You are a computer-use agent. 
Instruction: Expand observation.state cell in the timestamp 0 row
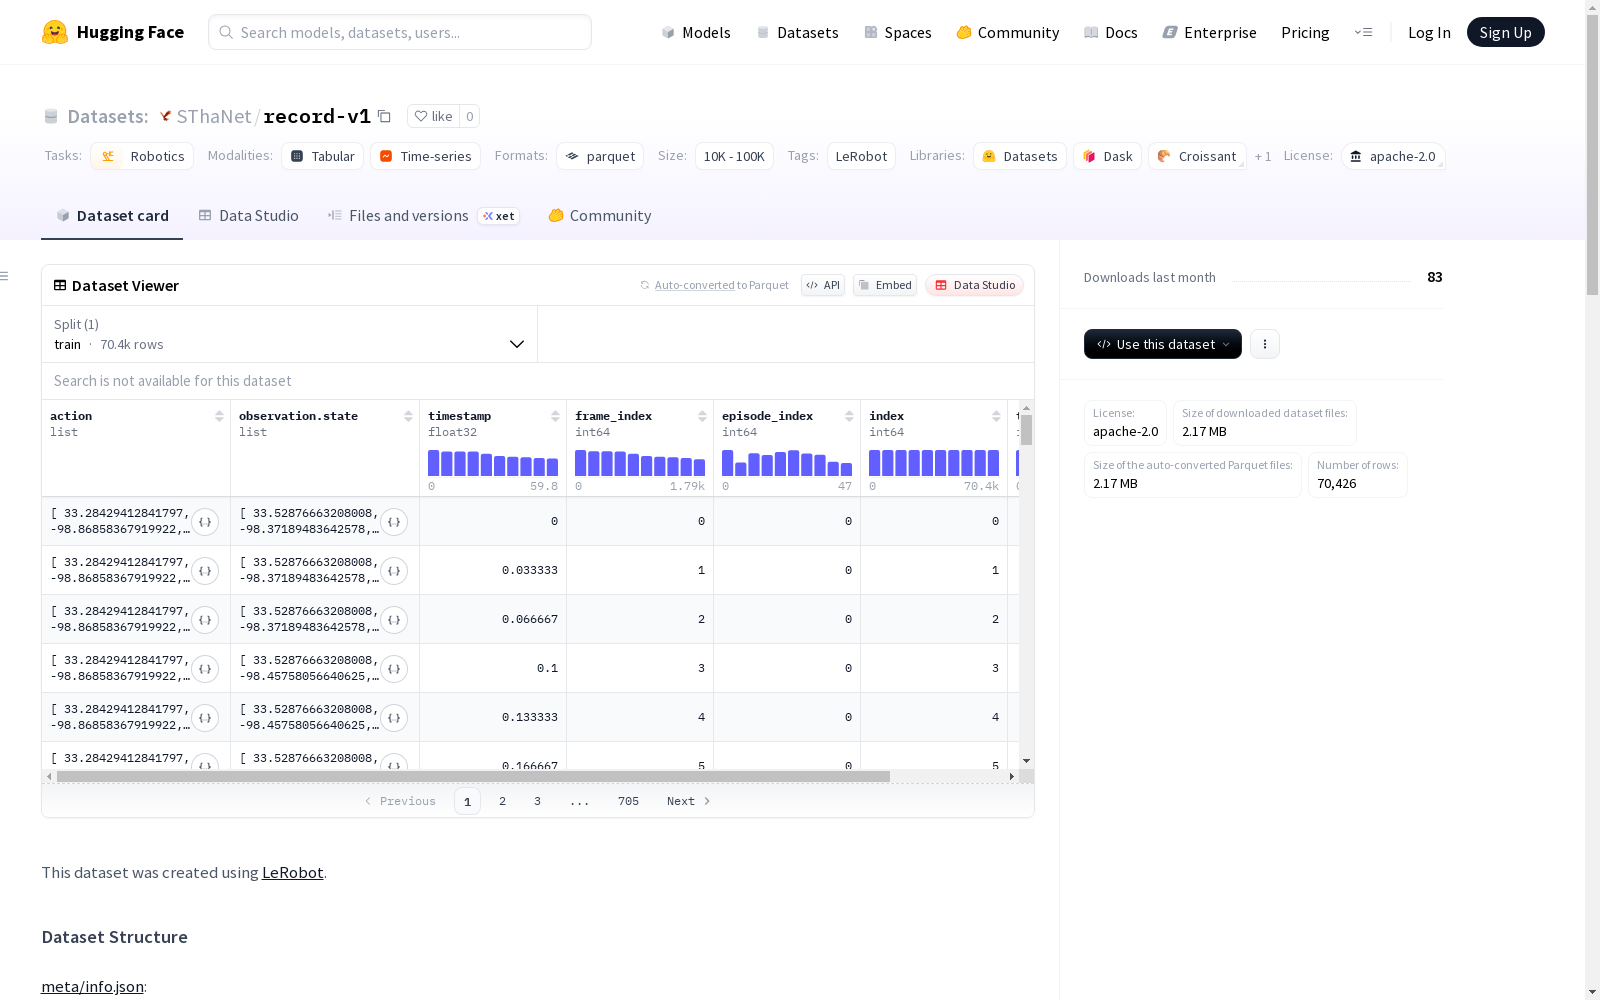(394, 521)
